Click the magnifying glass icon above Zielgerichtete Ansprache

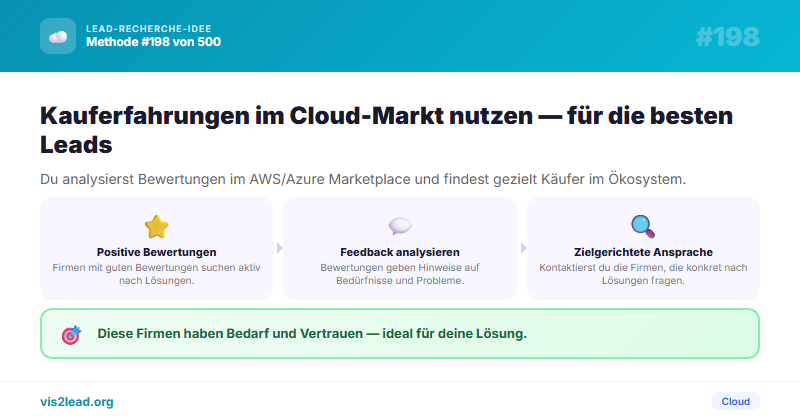(x=643, y=227)
